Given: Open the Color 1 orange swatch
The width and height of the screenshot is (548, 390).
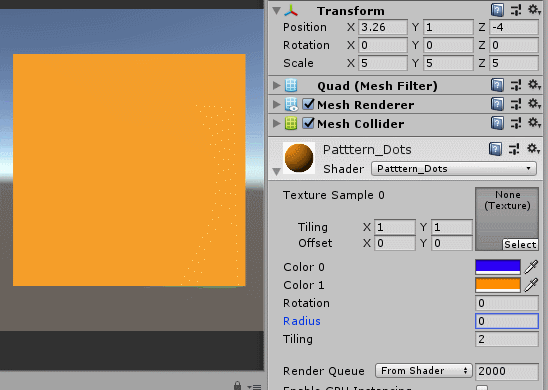Looking at the screenshot, I should pyautogui.click(x=498, y=285).
